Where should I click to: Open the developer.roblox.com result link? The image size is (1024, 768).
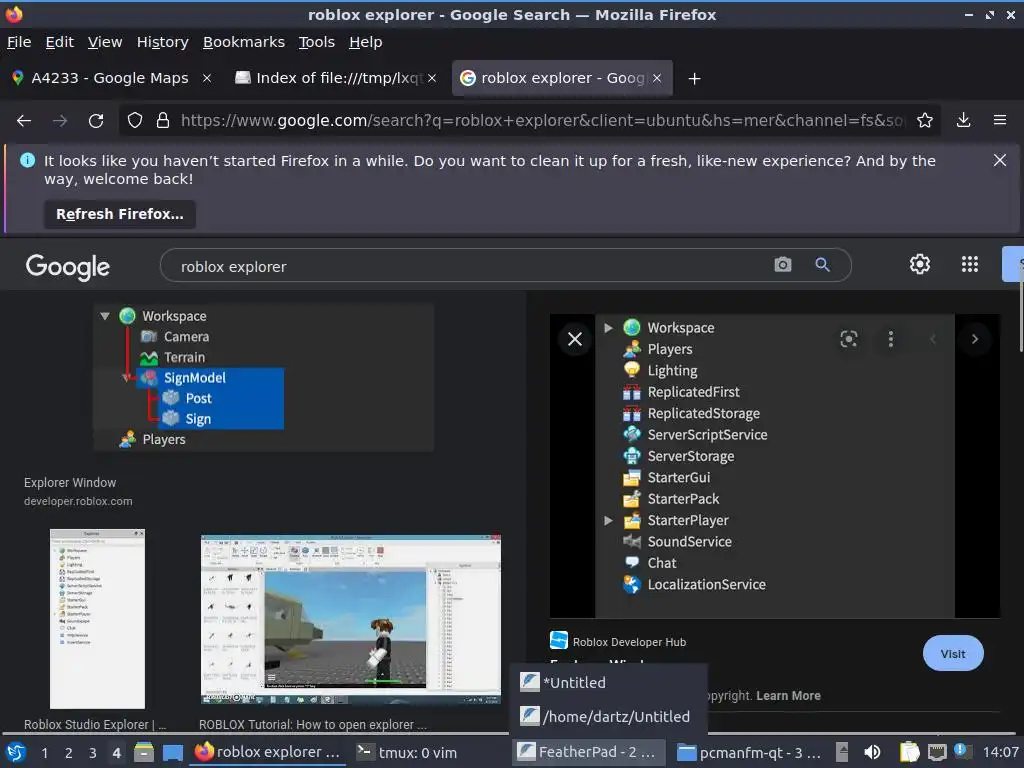[x=78, y=501]
